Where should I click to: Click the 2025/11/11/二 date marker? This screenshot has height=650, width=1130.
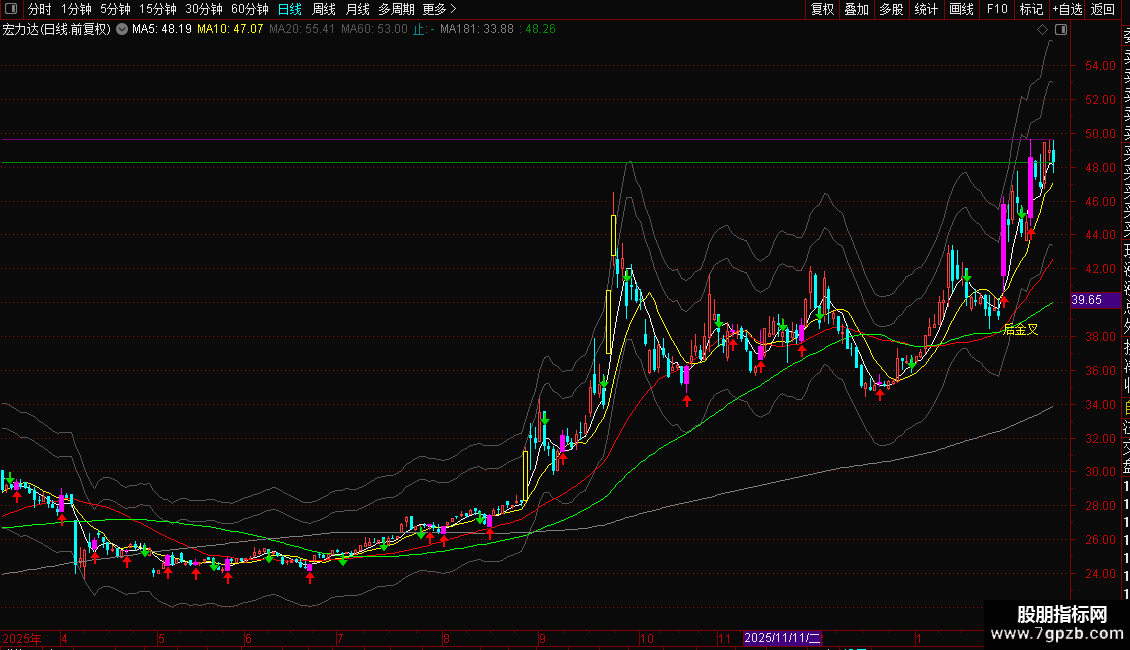click(x=782, y=638)
